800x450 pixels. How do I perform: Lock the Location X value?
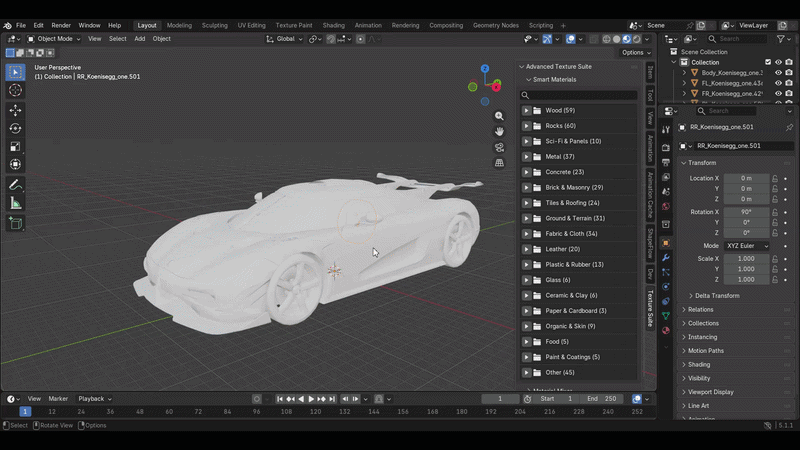click(x=774, y=179)
